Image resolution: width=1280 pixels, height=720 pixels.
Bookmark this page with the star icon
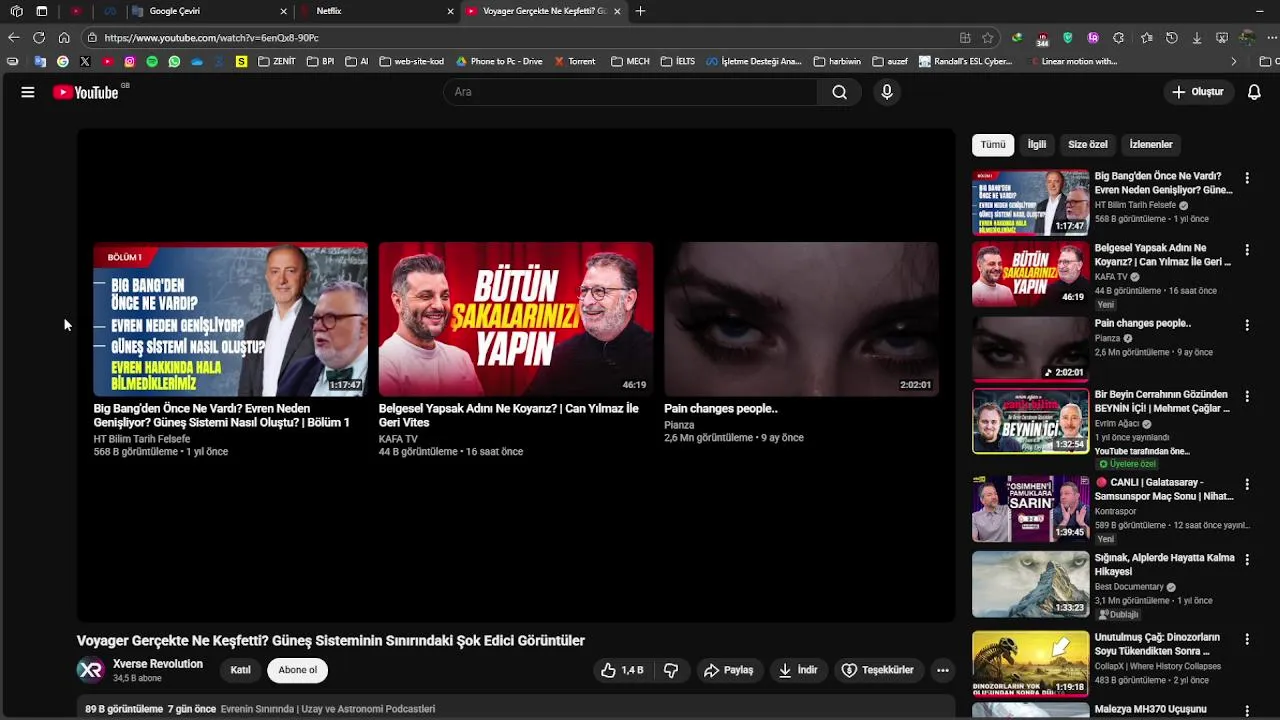coord(988,38)
